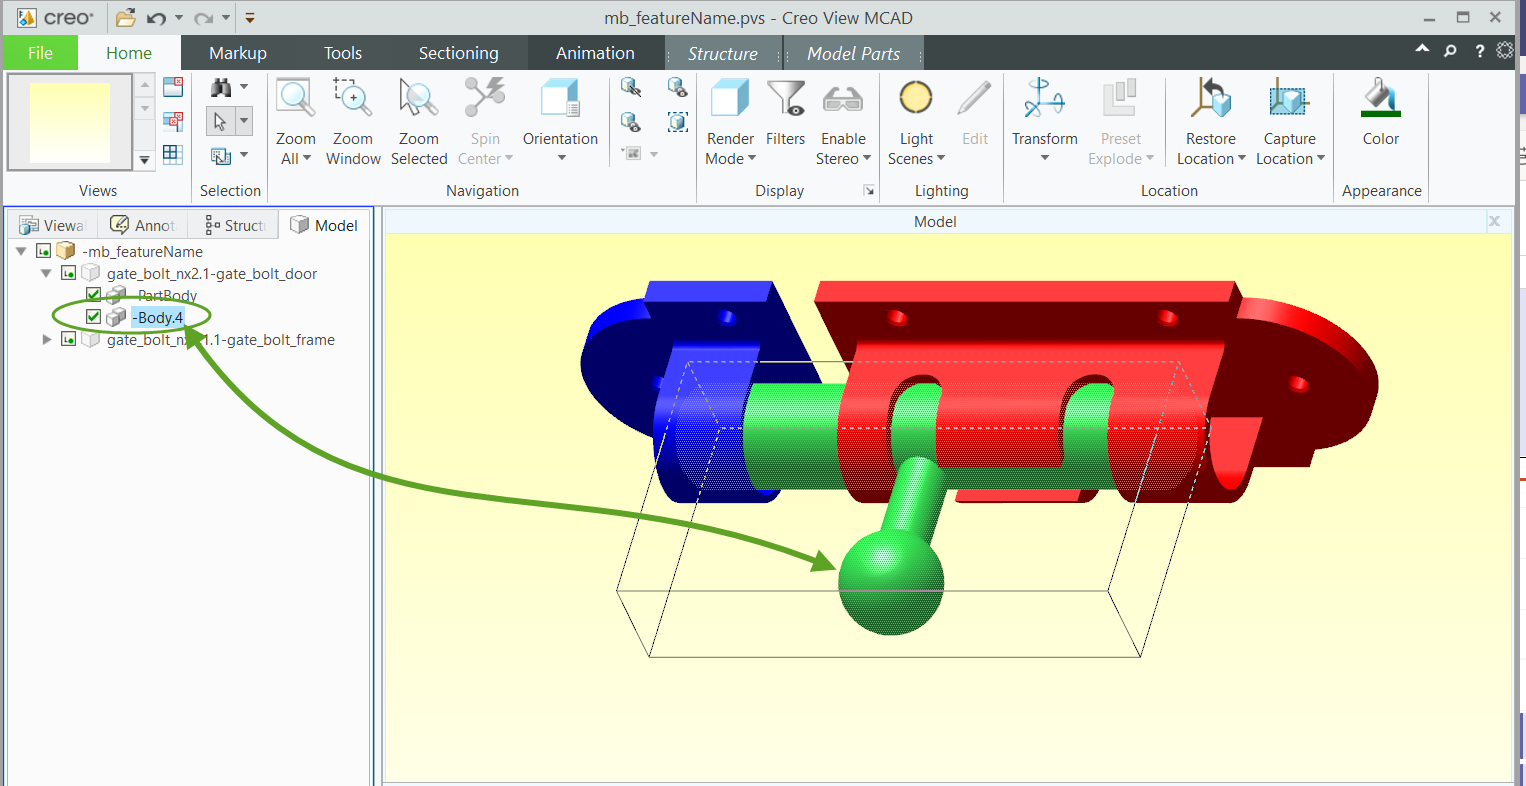Open the Zoom All dropdown arrow

tap(307, 158)
